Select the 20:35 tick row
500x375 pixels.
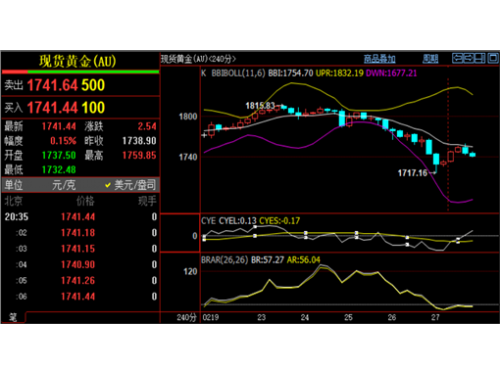click(80, 217)
